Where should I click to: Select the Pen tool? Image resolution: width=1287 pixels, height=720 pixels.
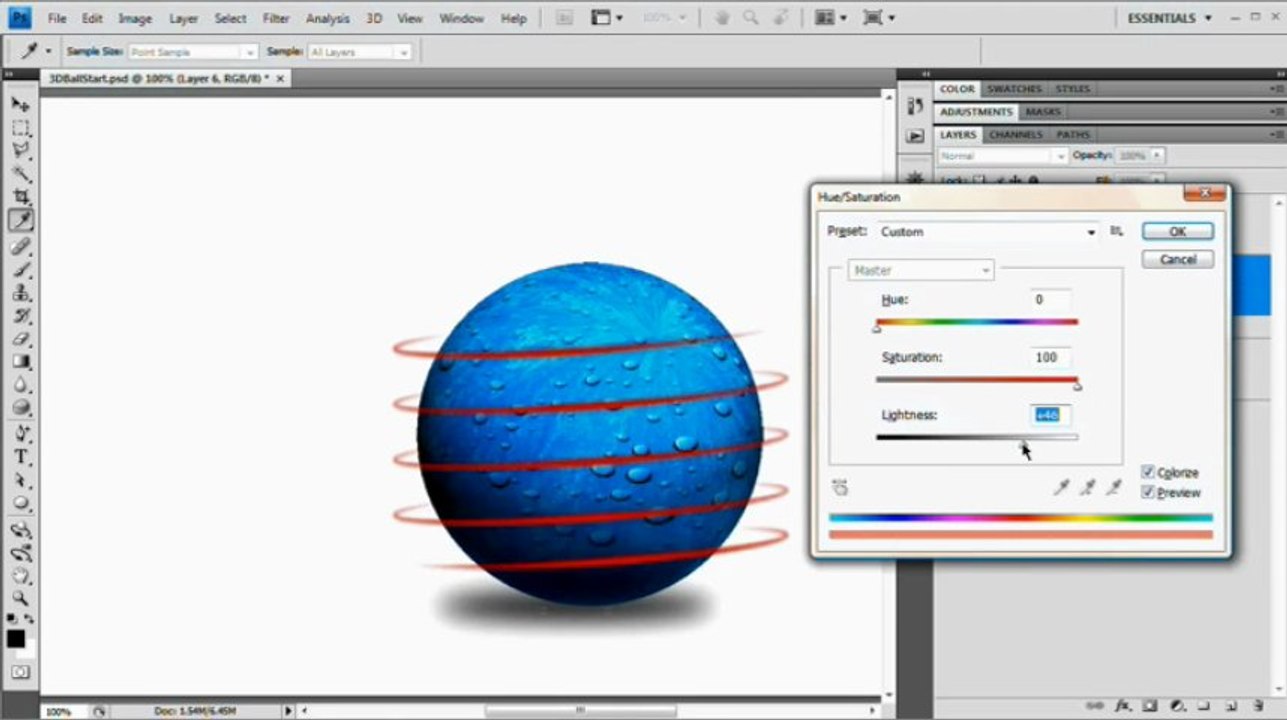(x=20, y=434)
